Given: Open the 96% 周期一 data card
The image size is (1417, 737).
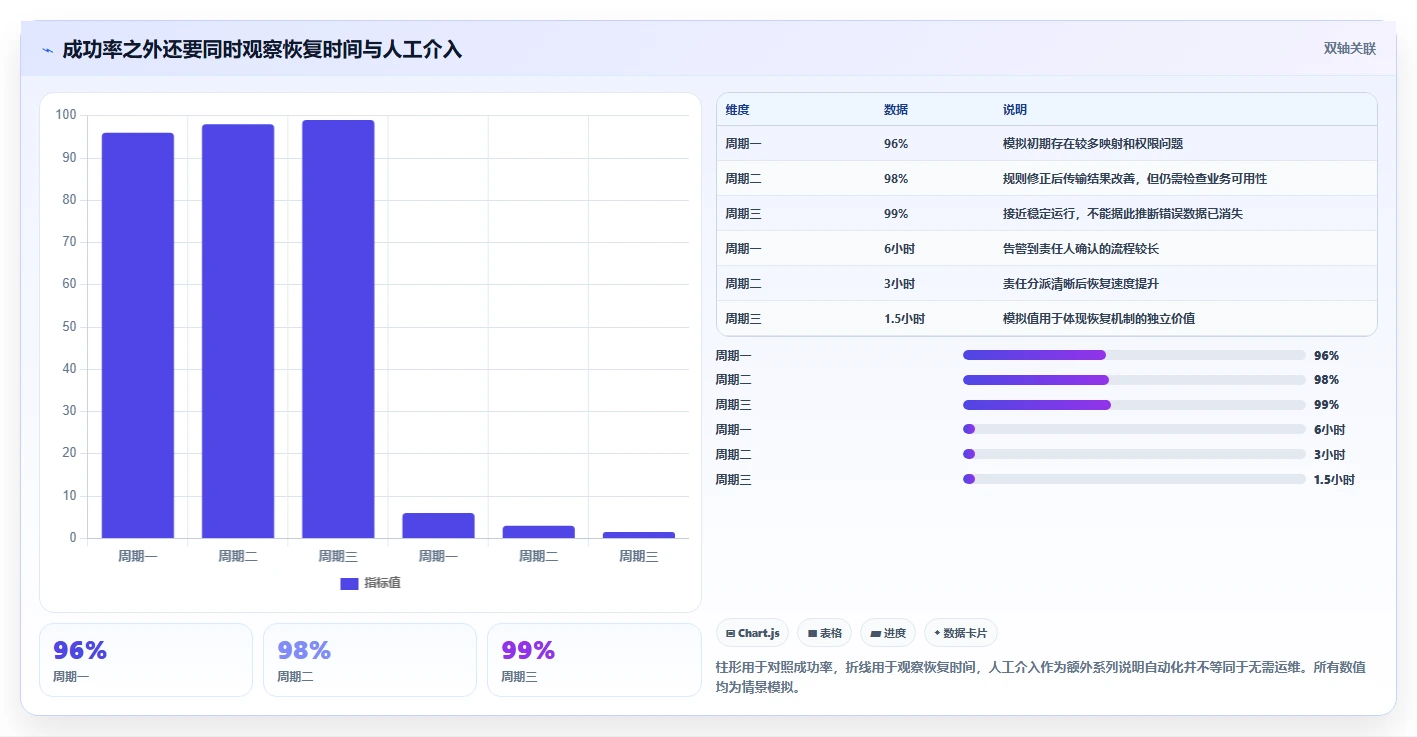Looking at the screenshot, I should tap(146, 660).
